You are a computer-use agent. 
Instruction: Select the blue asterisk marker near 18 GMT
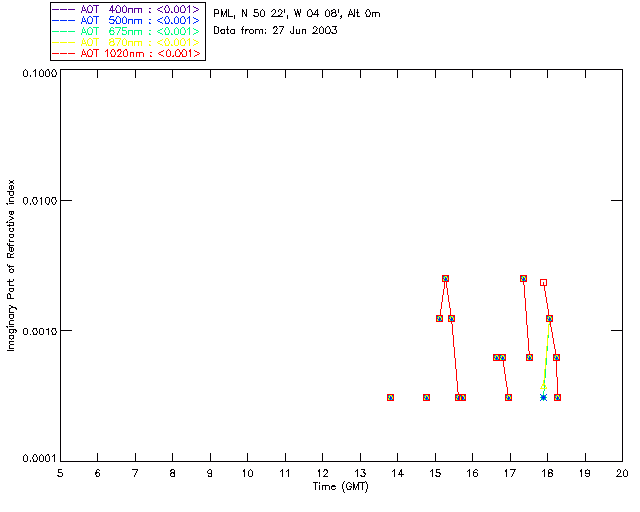click(x=543, y=397)
